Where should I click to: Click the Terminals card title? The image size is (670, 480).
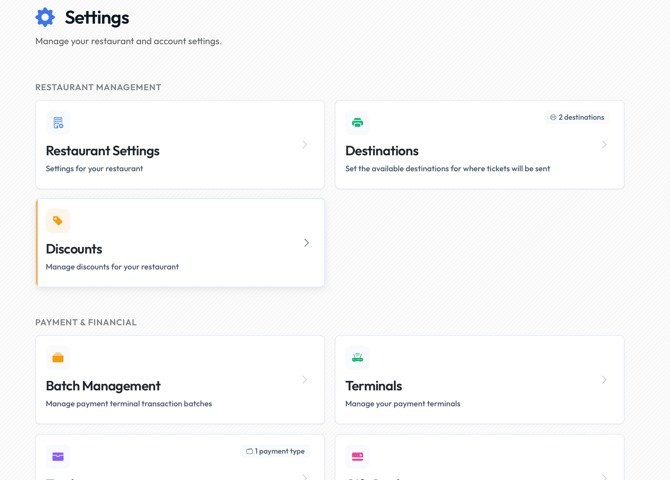[x=373, y=386]
